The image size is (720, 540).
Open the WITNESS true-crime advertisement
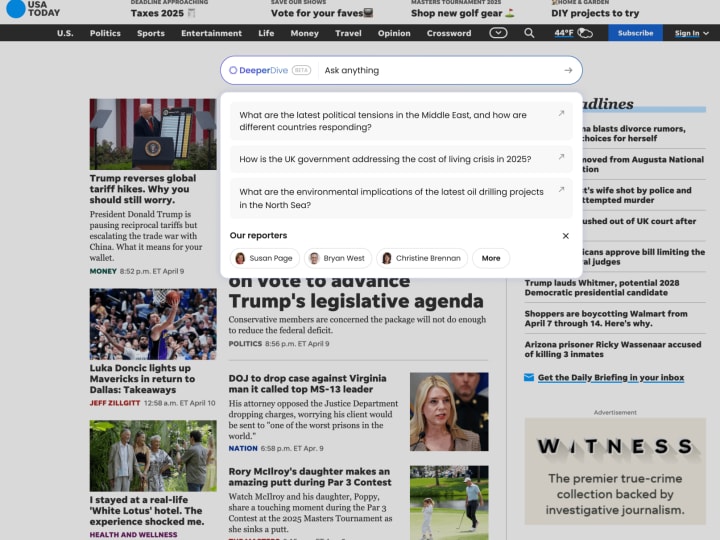pos(615,471)
